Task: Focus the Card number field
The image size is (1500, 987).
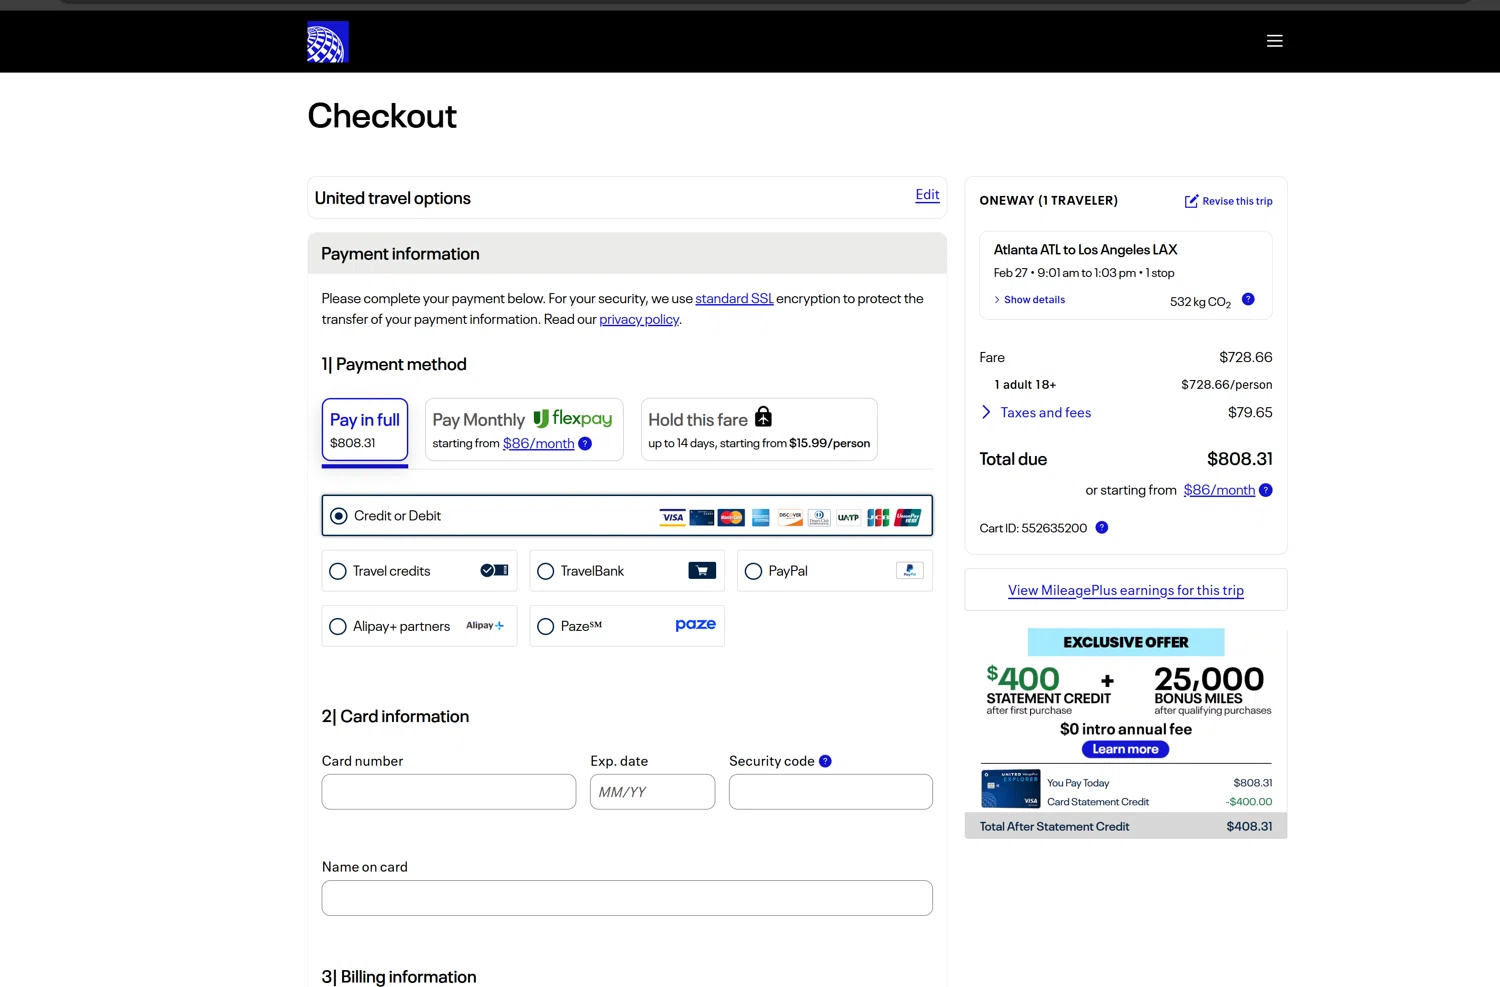Action: [x=449, y=792]
